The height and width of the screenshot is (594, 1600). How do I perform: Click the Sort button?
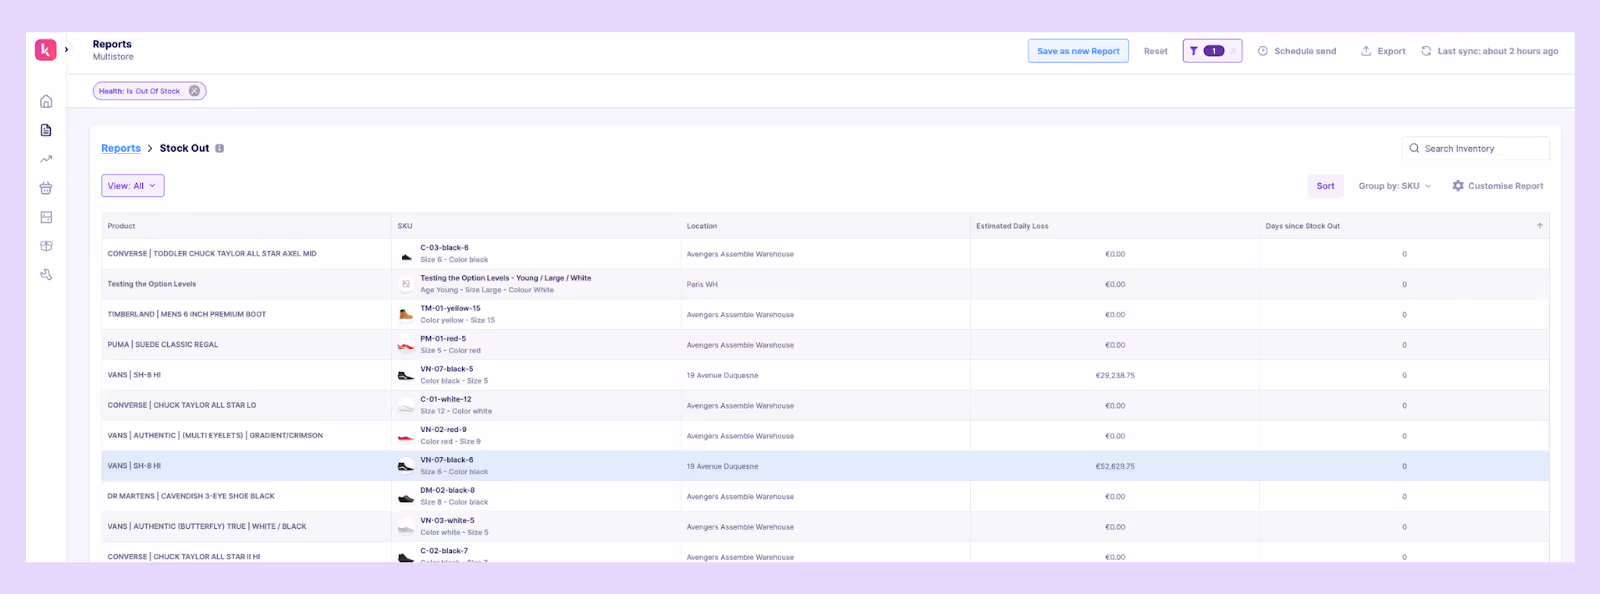[x=1325, y=186]
